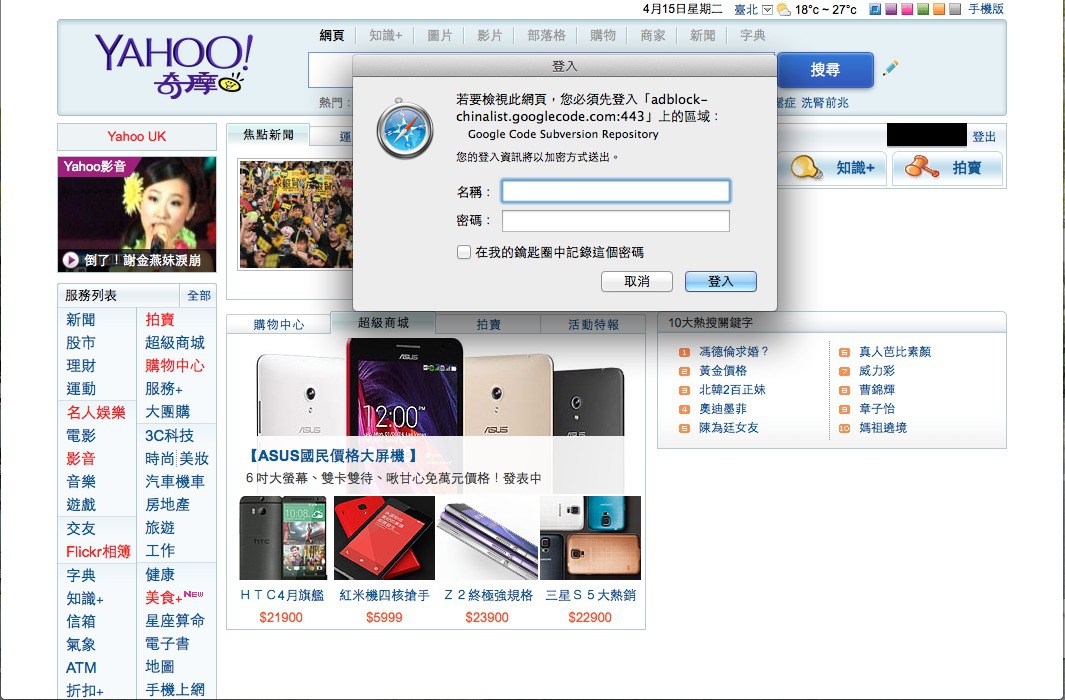1065x700 pixels.
Task: Open 信箱 in the service list
Action: point(81,621)
